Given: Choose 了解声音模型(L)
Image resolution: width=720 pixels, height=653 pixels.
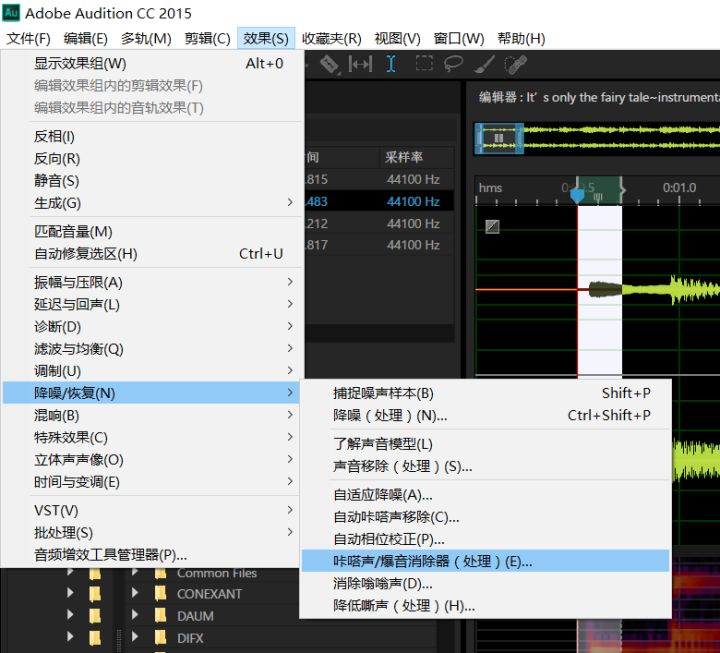Looking at the screenshot, I should point(485,444).
